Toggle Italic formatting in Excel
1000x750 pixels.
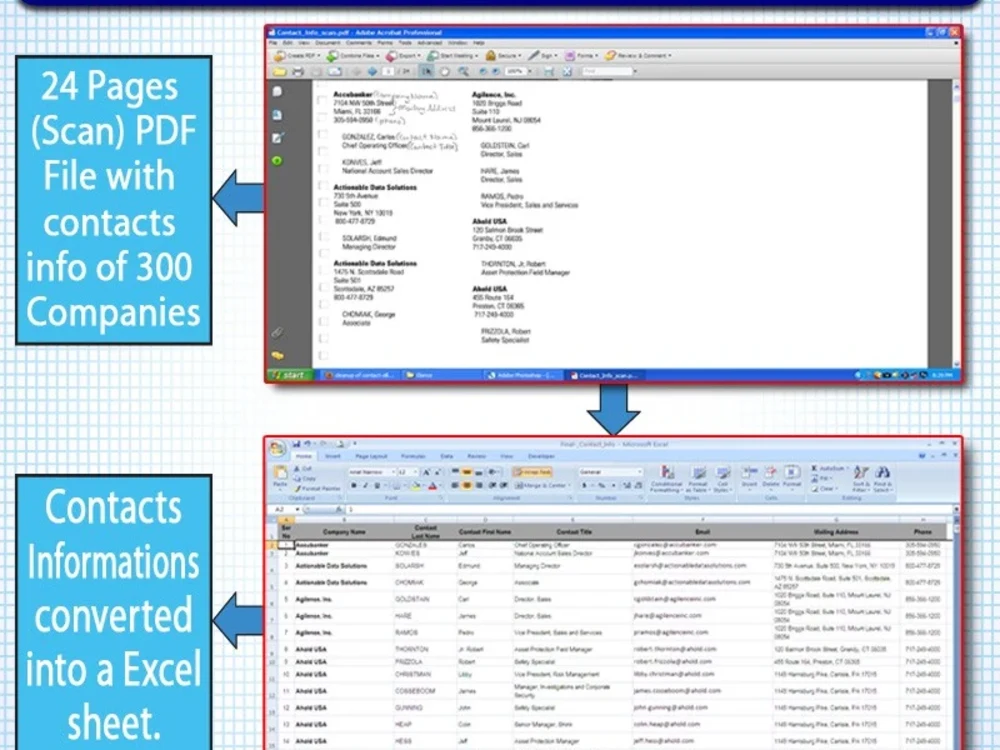(x=365, y=486)
